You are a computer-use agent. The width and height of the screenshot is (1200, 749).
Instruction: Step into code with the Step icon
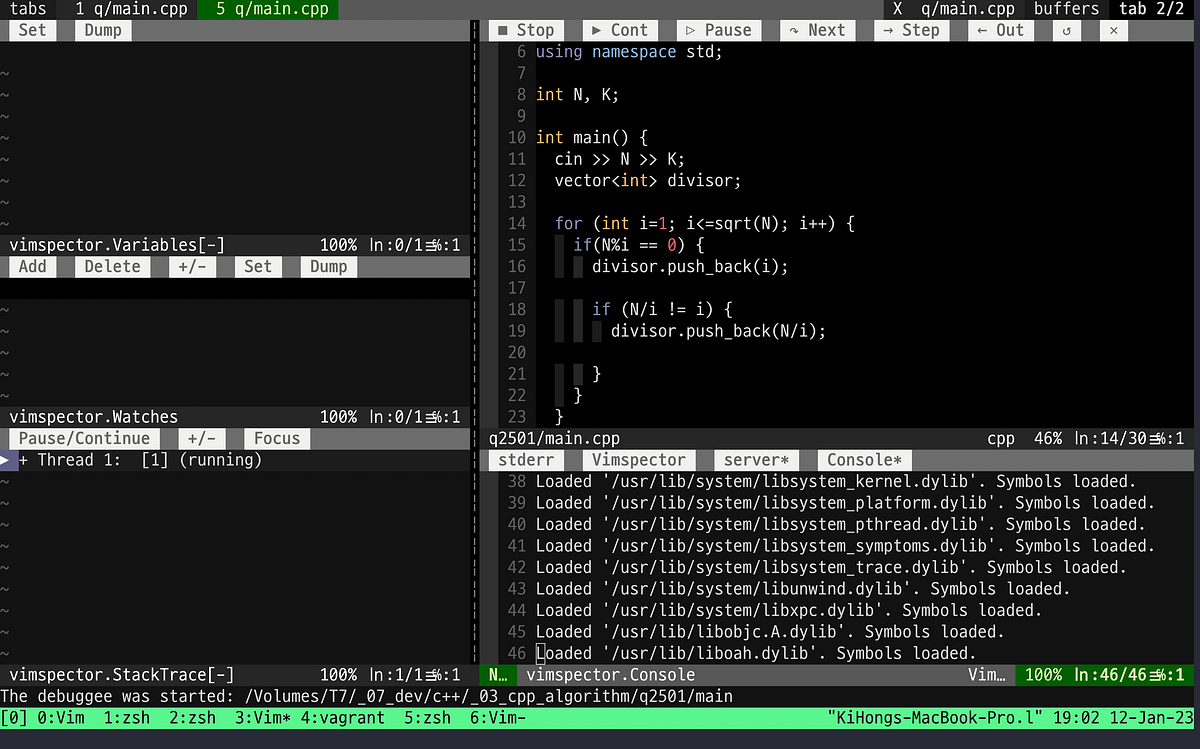(911, 30)
